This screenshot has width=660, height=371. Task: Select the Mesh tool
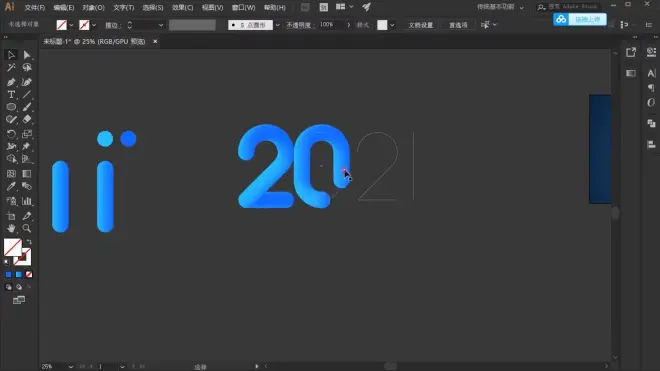[x=11, y=174]
